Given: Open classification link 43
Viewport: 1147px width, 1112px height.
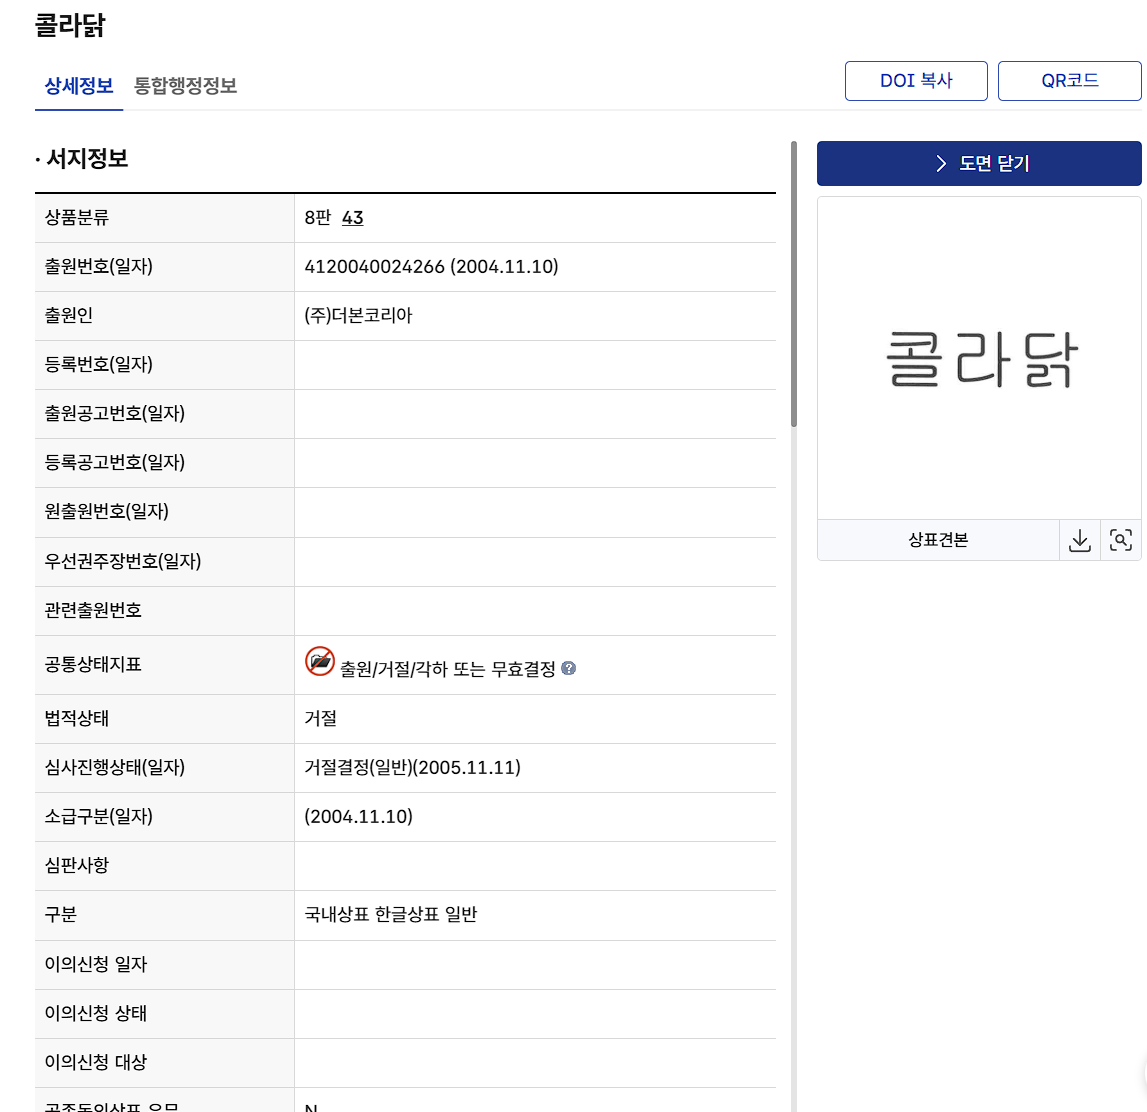Looking at the screenshot, I should pos(353,218).
